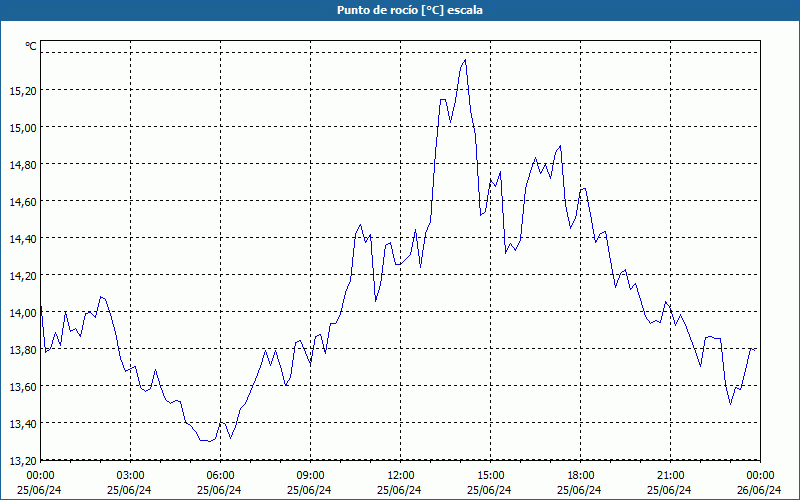Click the chart title 'Punto de rocío [°C] escala'
Image resolution: width=800 pixels, height=500 pixels.
click(410, 10)
